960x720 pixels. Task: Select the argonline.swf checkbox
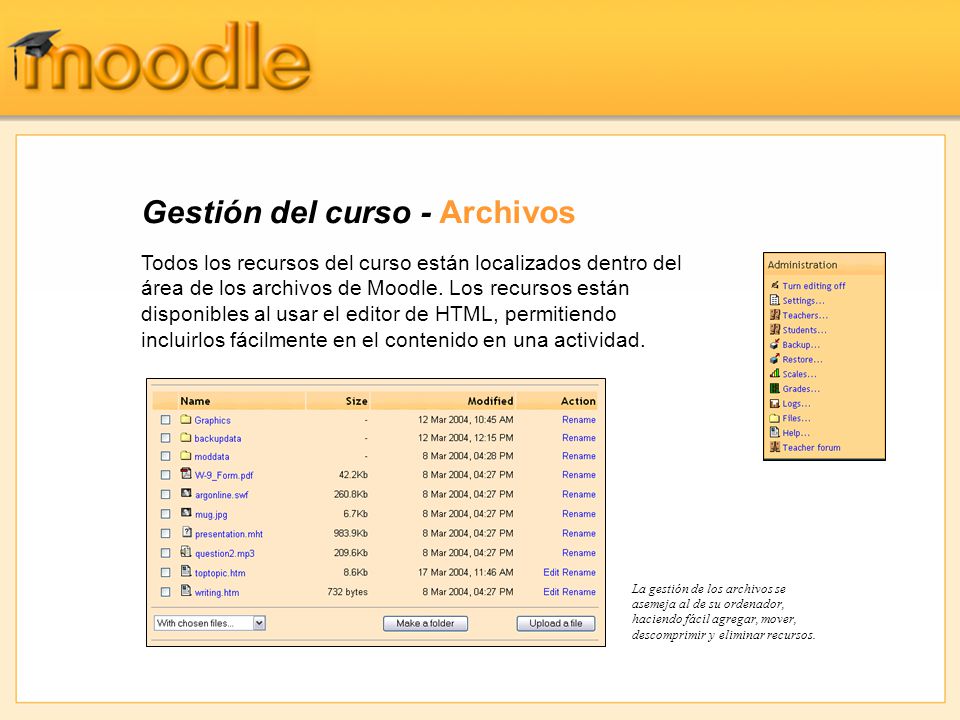coord(165,494)
